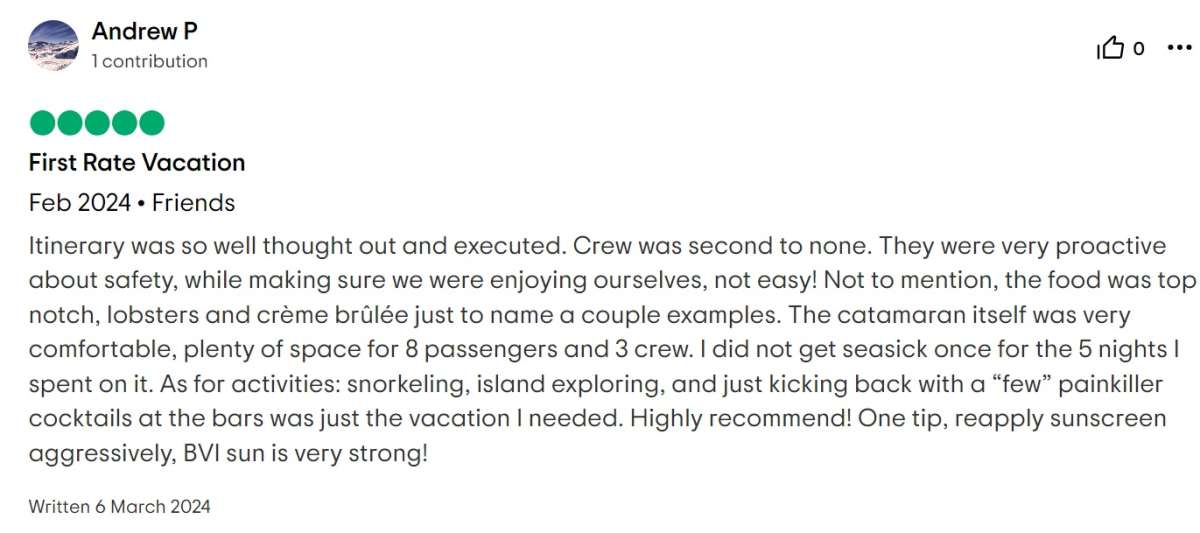
Task: Click the "1 contribution" text
Action: pyautogui.click(x=150, y=61)
